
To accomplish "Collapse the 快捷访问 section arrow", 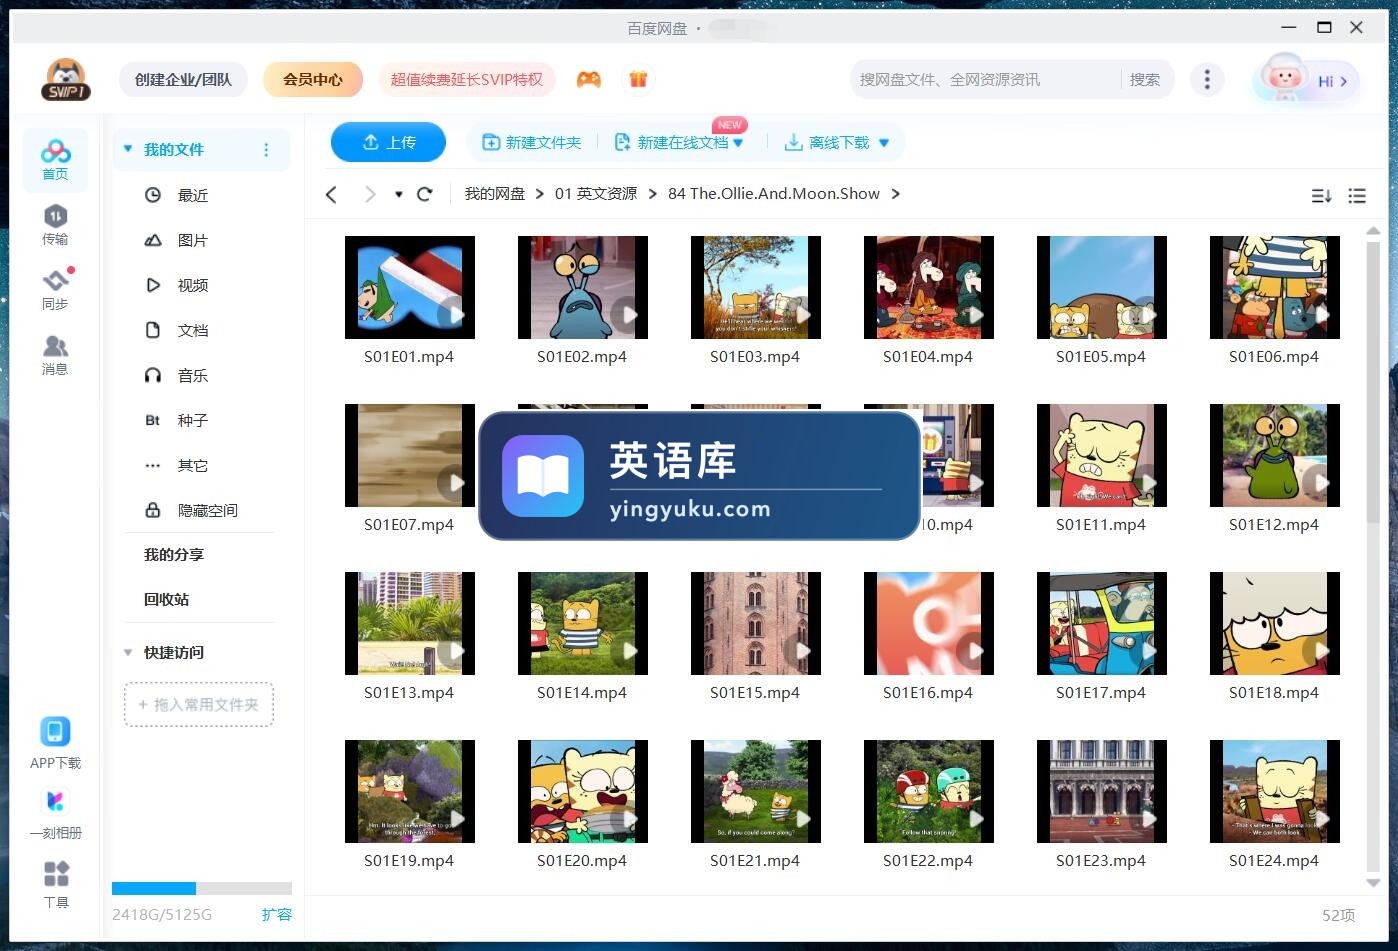I will (x=128, y=652).
